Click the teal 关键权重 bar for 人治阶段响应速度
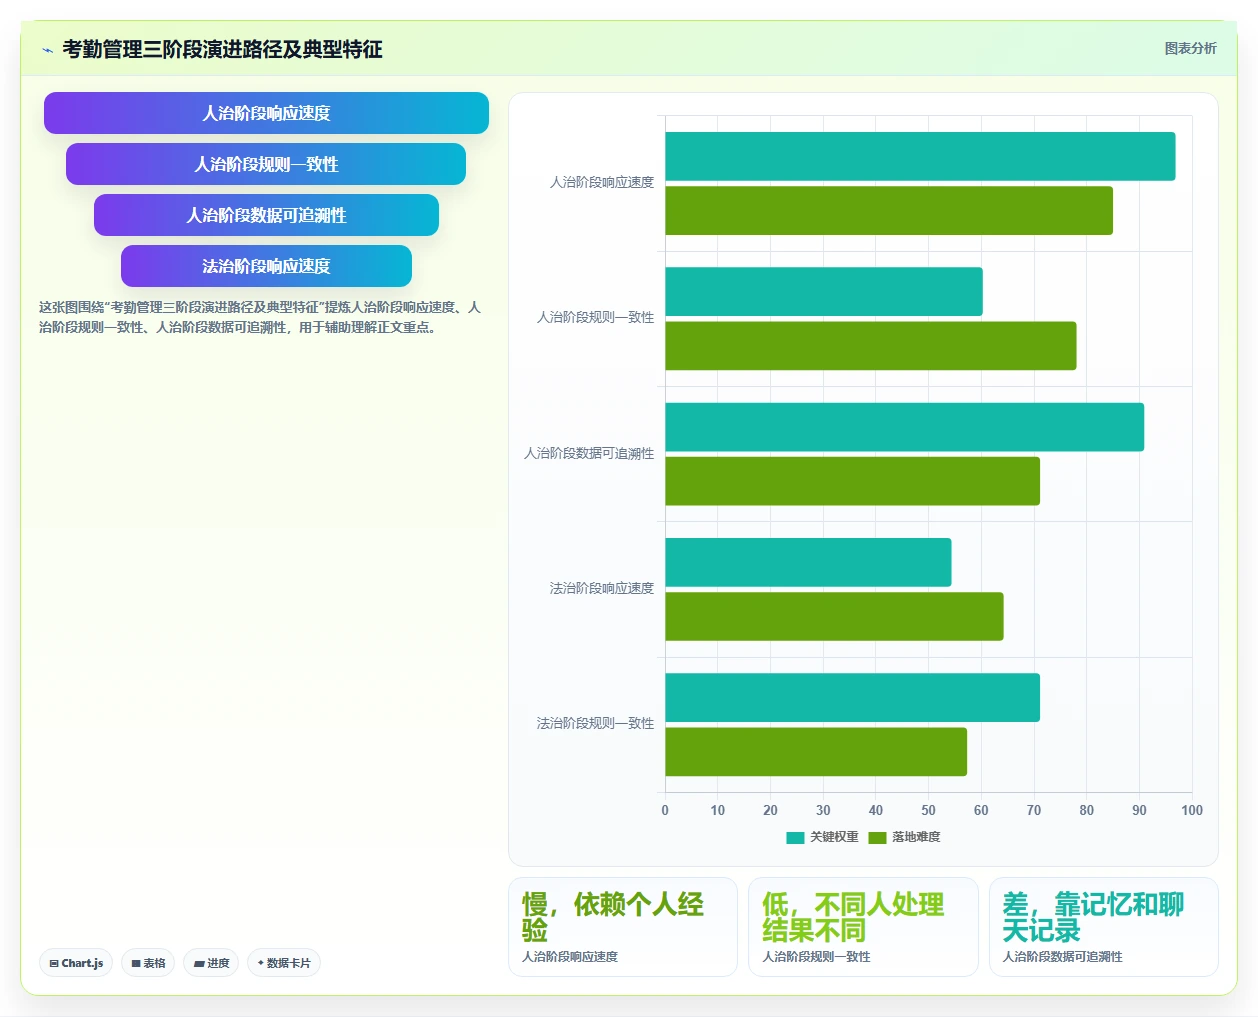This screenshot has width=1258, height=1017. 920,156
